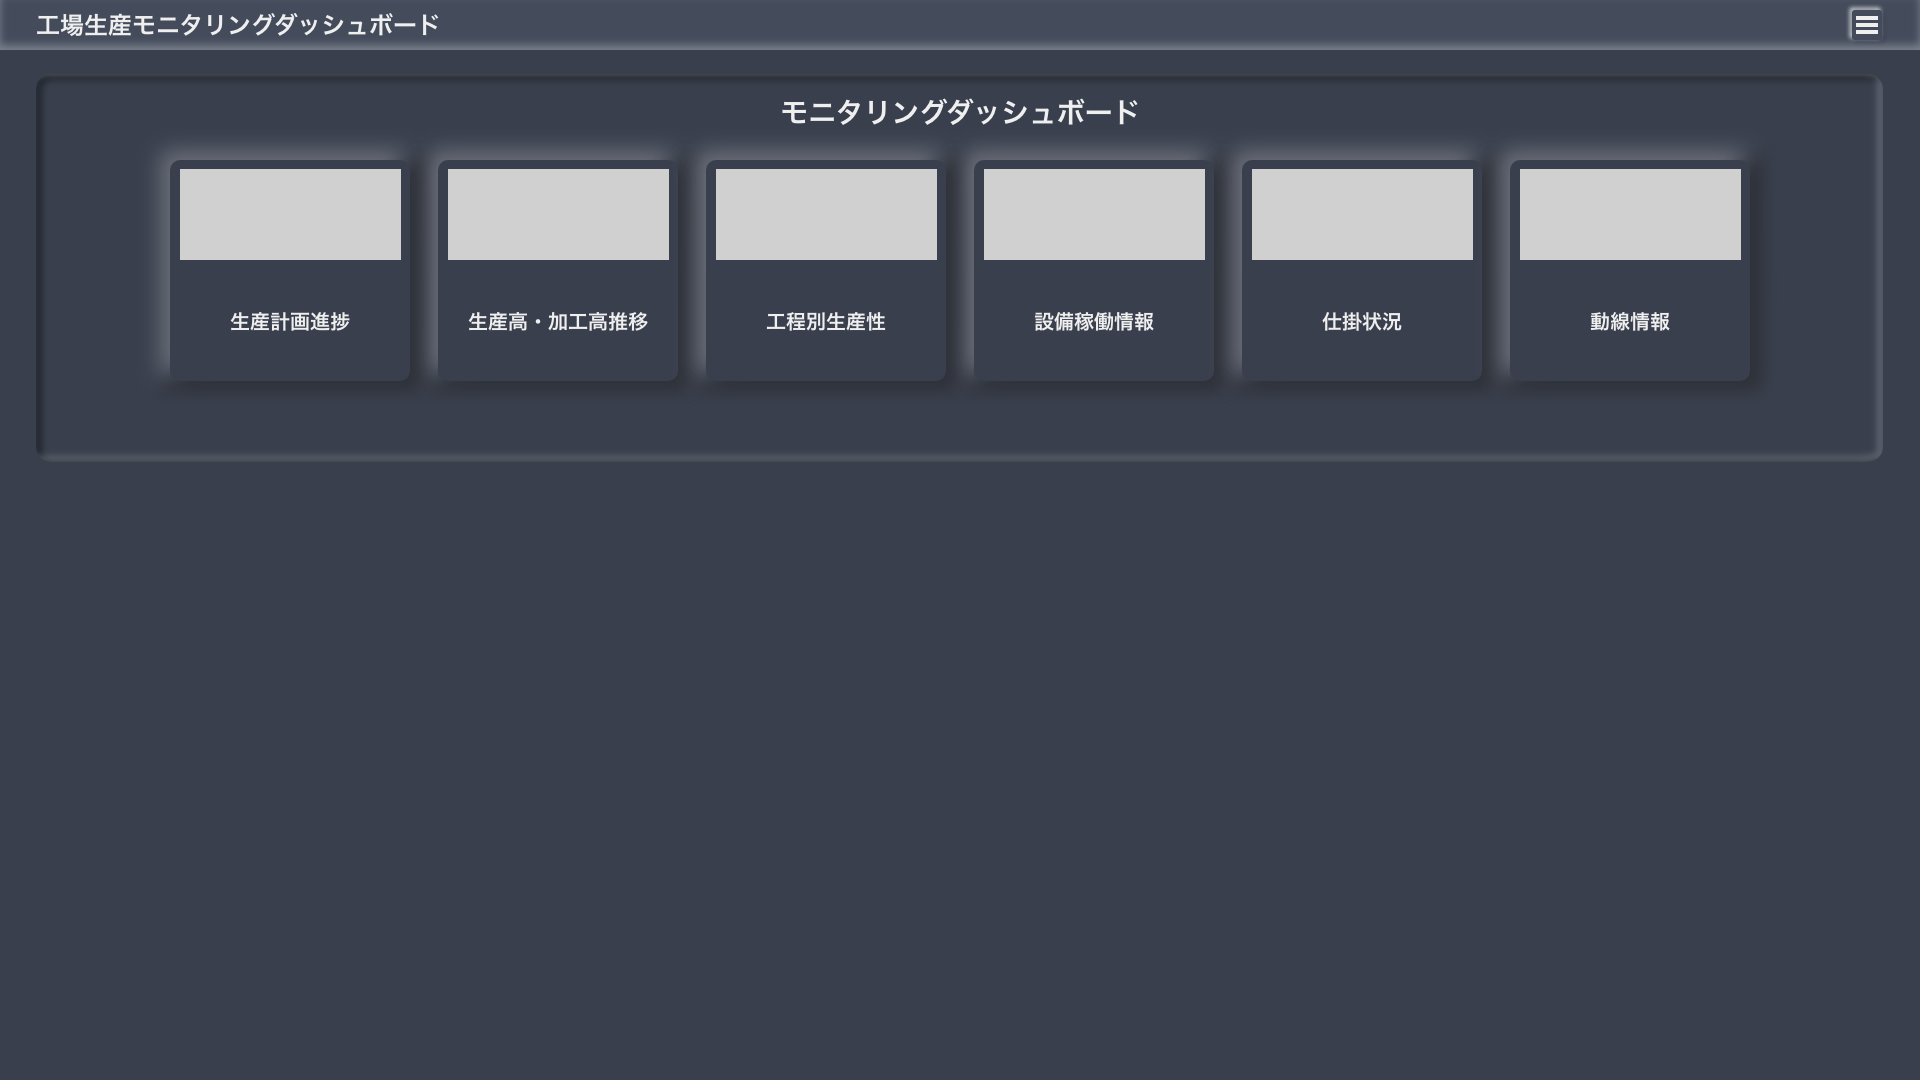1920x1080 pixels.
Task: Open the hamburger navigation menu
Action: coord(1866,24)
